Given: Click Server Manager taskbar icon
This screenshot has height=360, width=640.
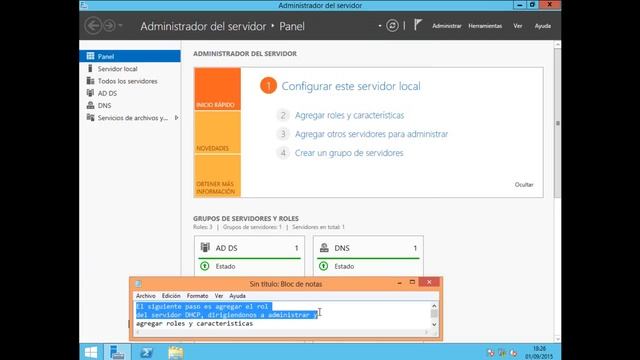Looking at the screenshot, I should 117,352.
